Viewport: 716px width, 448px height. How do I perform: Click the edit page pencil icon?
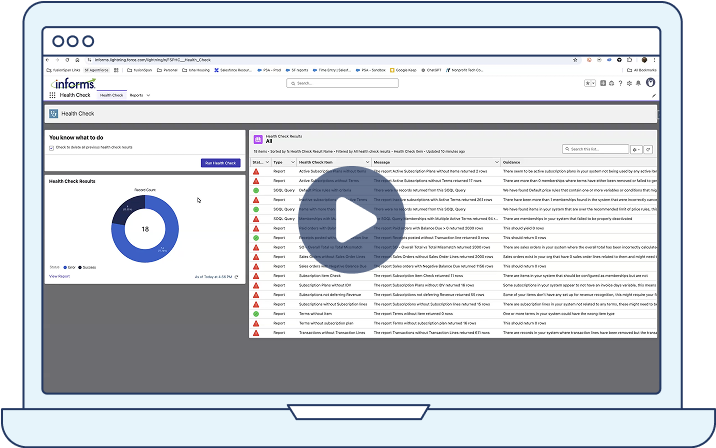click(x=653, y=96)
